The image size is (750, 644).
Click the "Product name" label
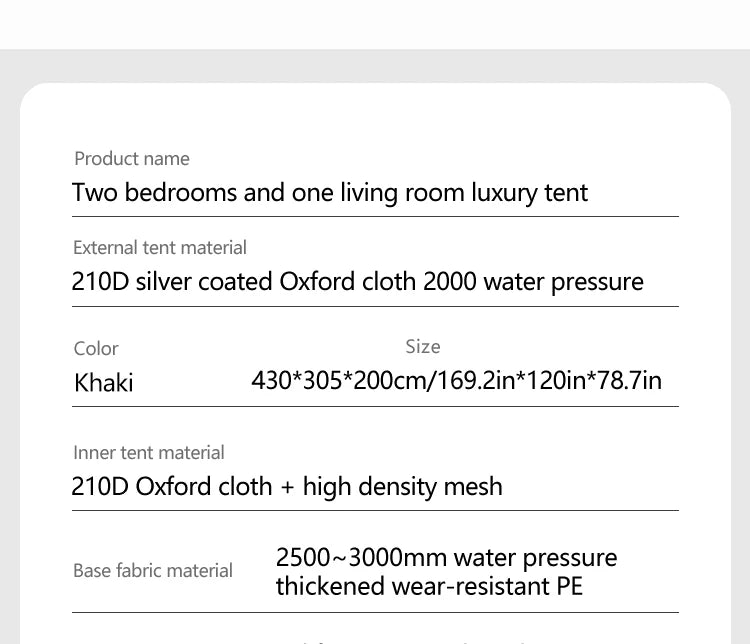[131, 159]
